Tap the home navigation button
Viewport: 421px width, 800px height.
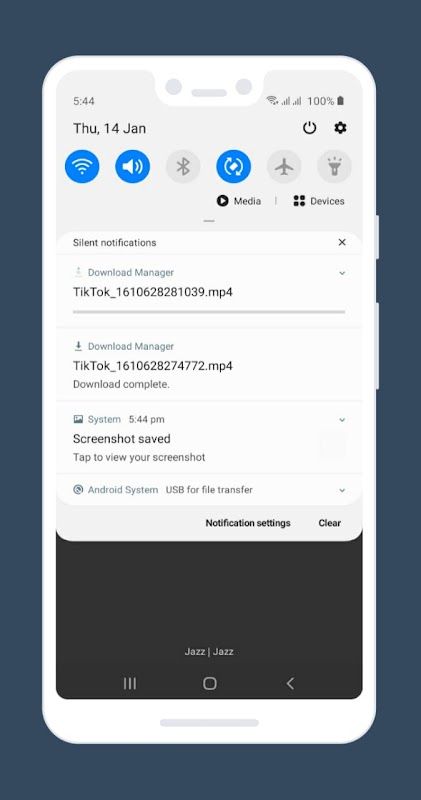(x=210, y=684)
